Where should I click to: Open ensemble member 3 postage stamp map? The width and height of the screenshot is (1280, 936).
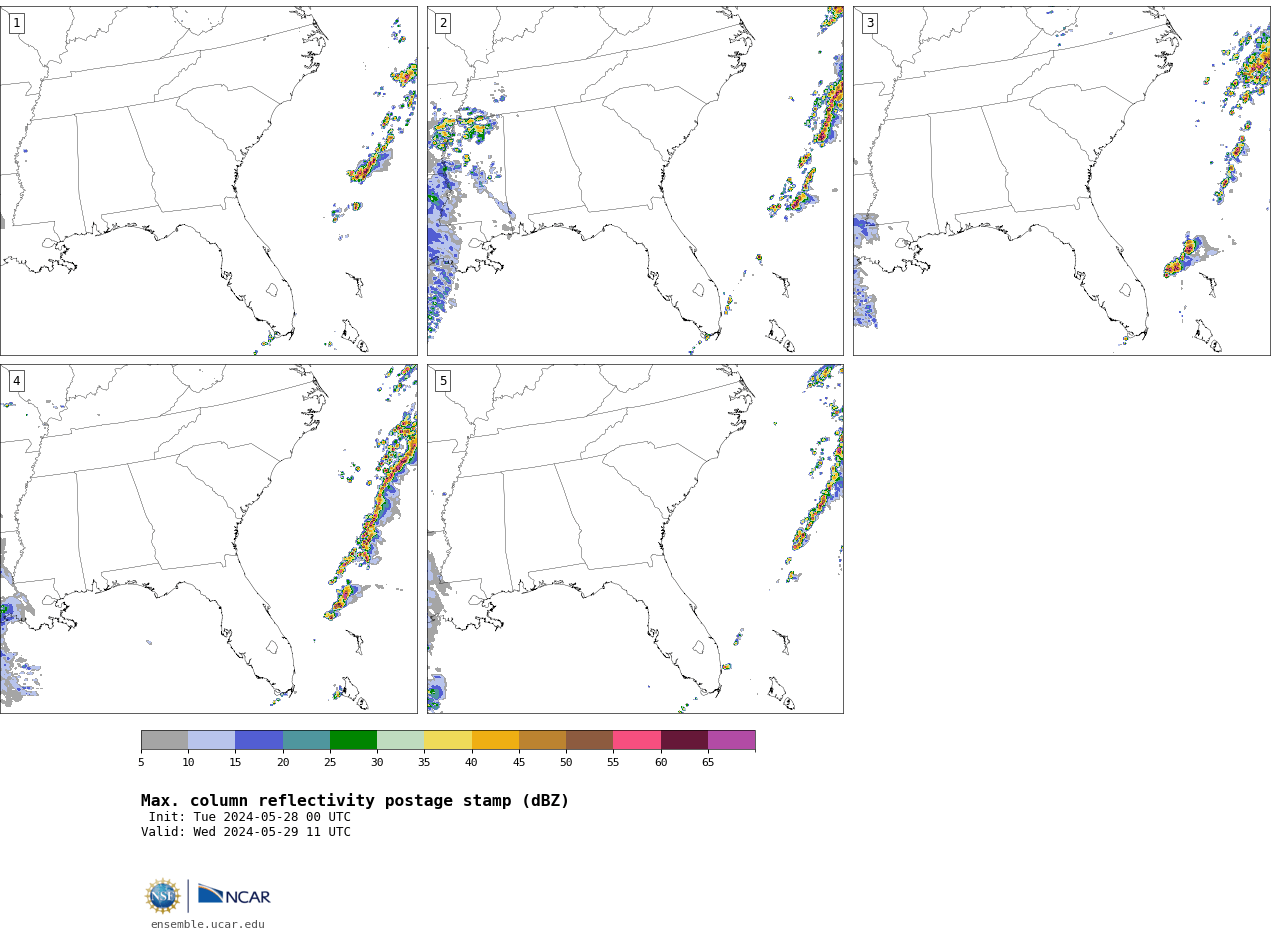1062,181
